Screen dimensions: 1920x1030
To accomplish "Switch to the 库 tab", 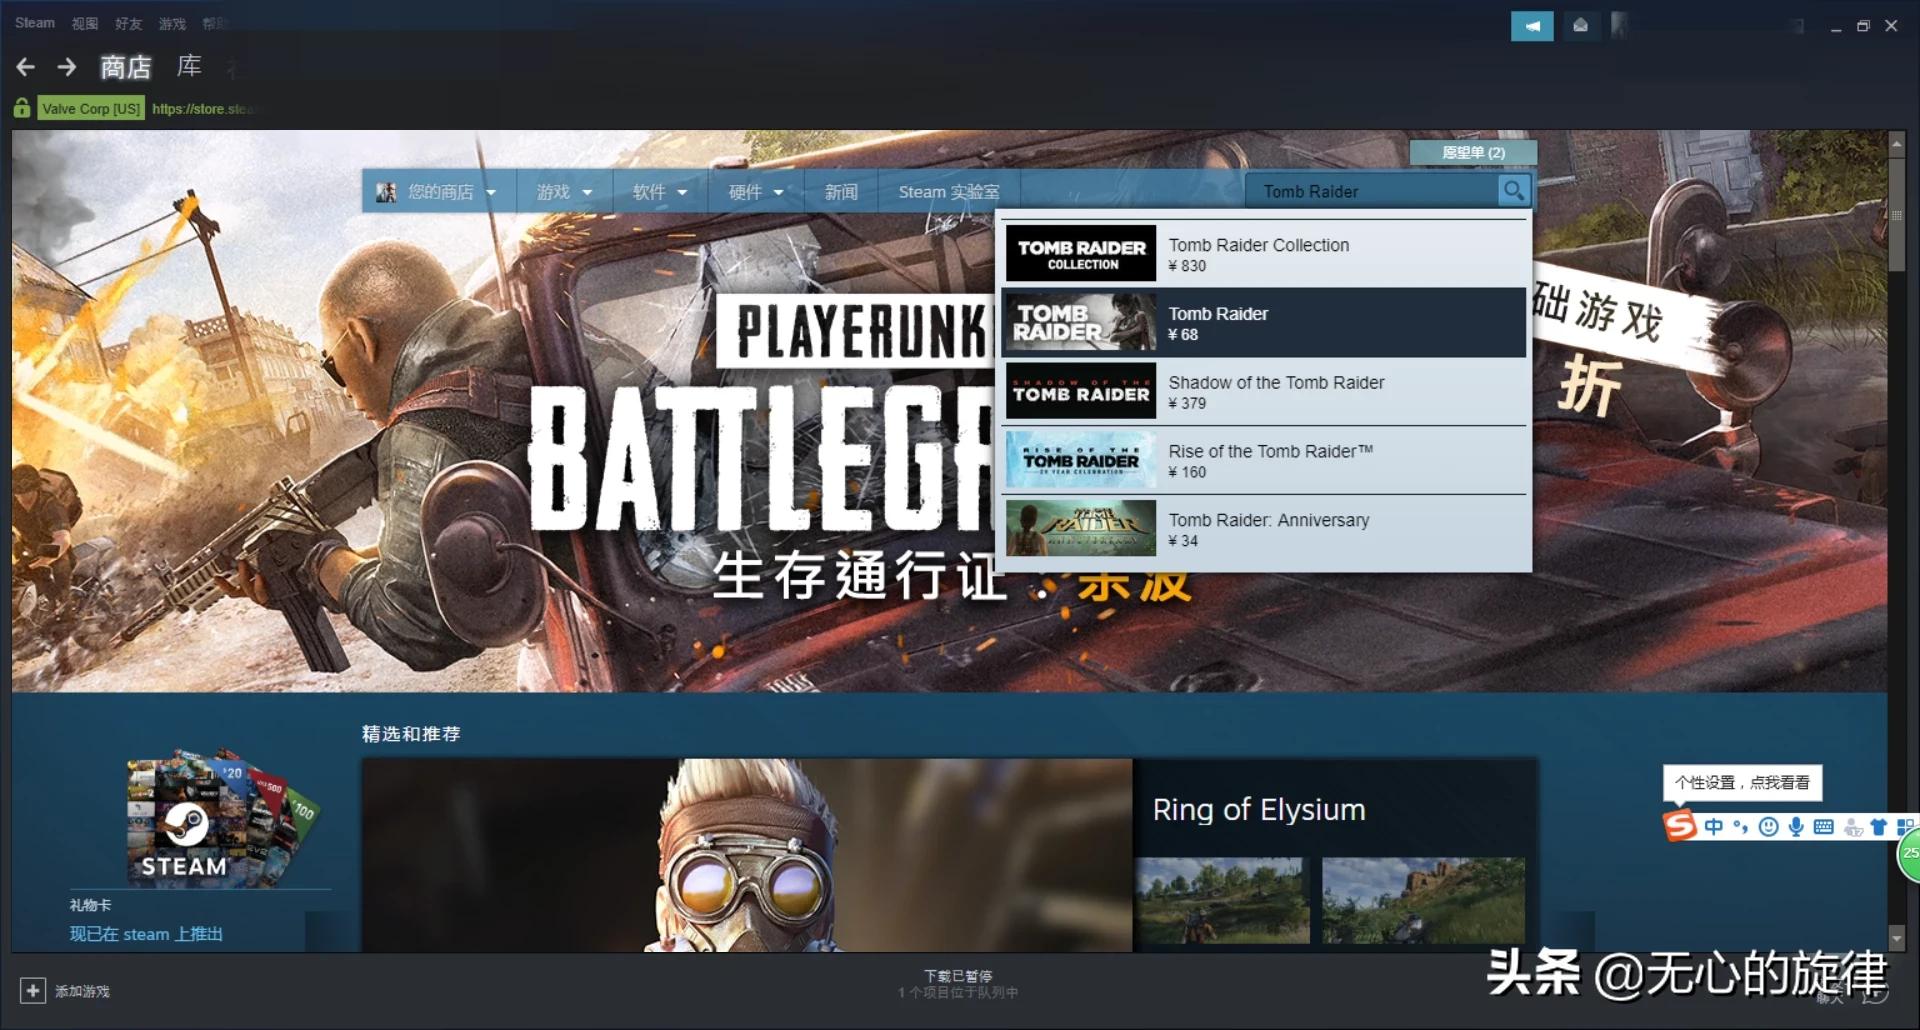I will pos(189,66).
